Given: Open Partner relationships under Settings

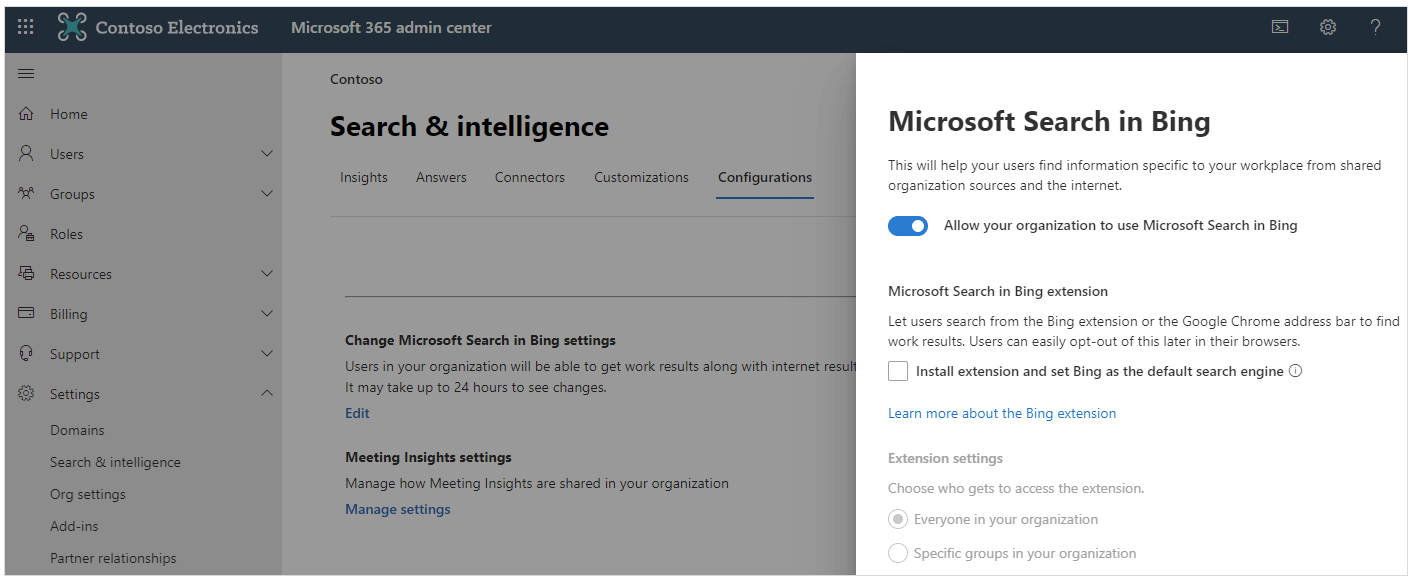Looking at the screenshot, I should (x=113, y=558).
